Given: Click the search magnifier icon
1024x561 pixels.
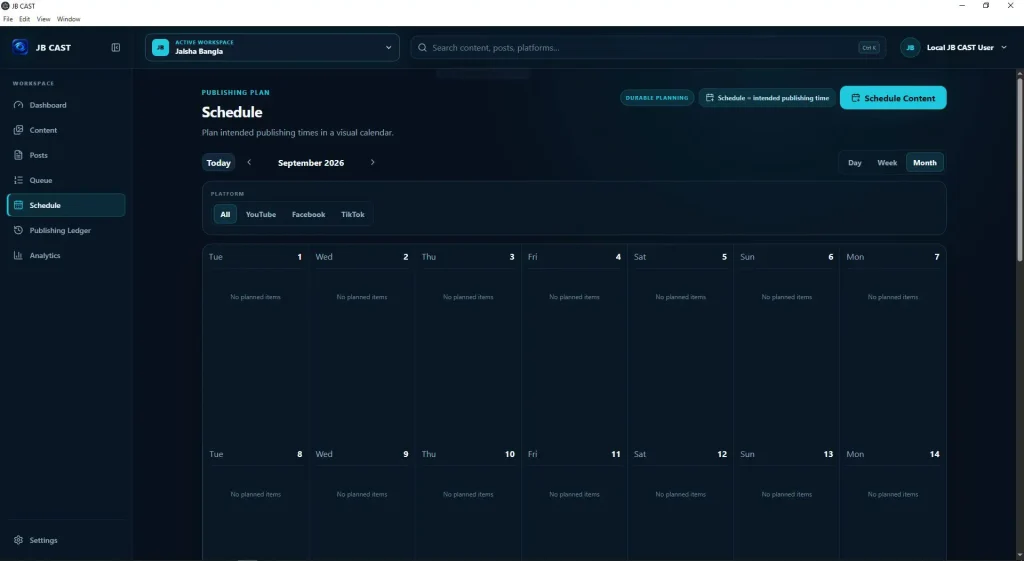Looking at the screenshot, I should (x=423, y=48).
